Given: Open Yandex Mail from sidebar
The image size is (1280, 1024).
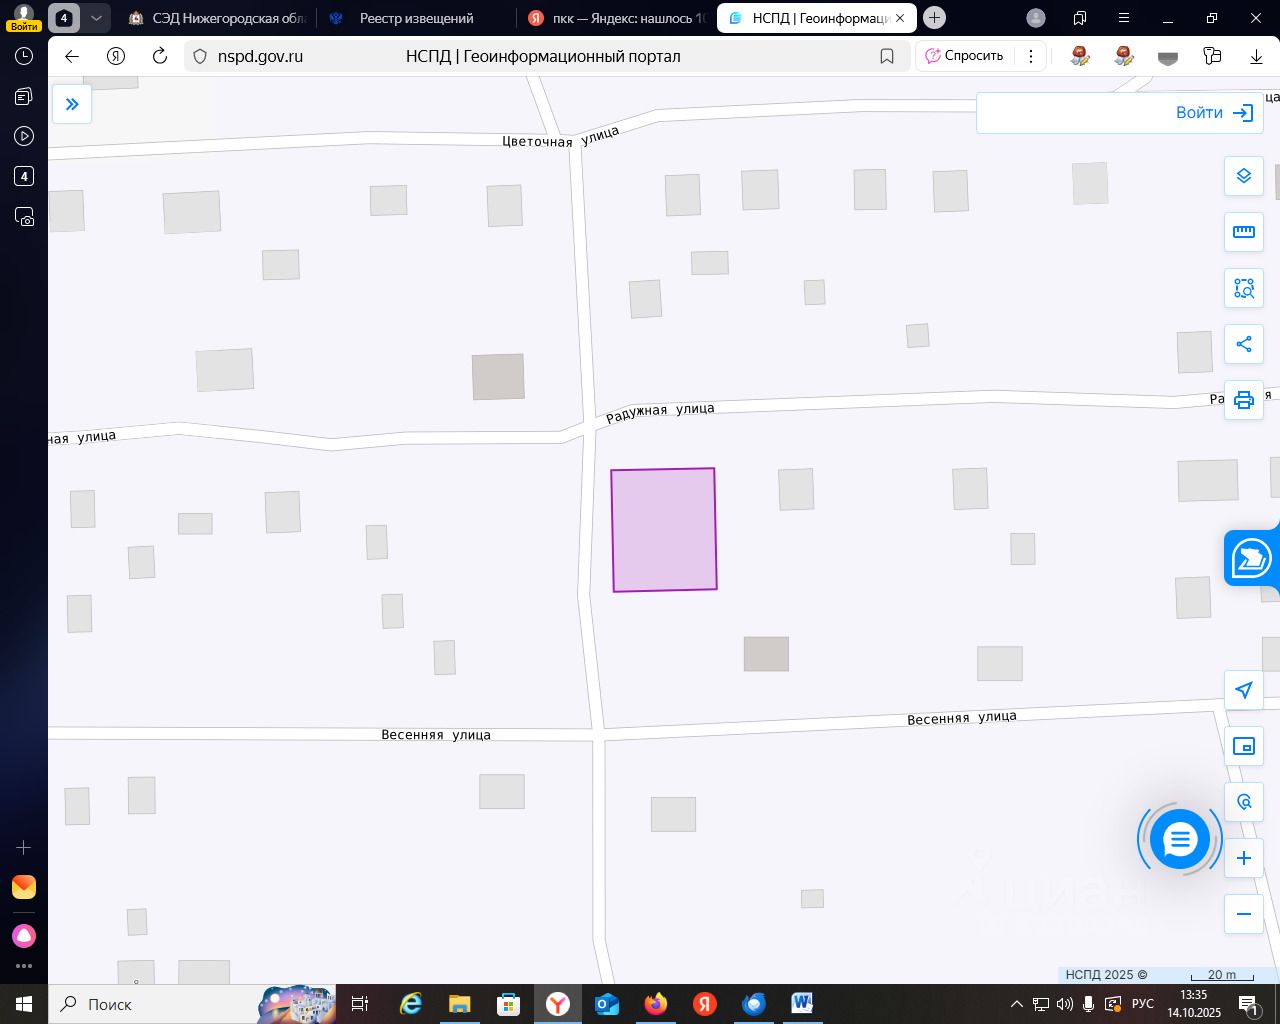Looking at the screenshot, I should point(24,887).
